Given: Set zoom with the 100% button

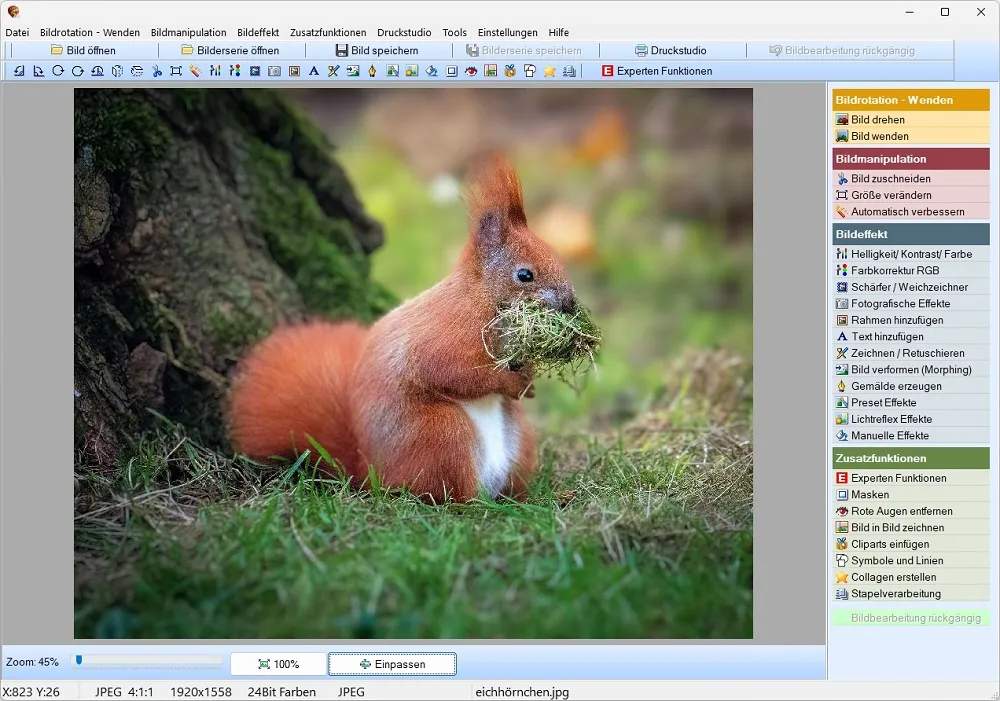Looking at the screenshot, I should tap(278, 664).
